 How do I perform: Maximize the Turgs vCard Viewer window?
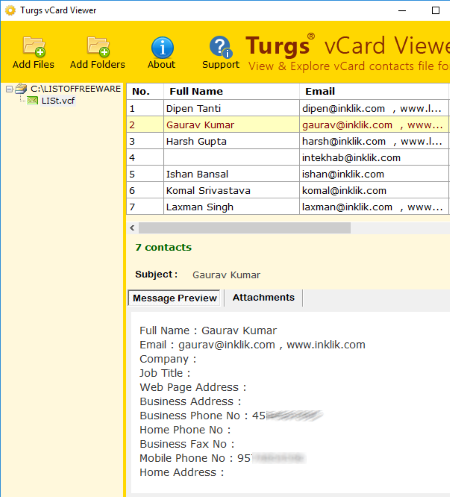coord(436,11)
